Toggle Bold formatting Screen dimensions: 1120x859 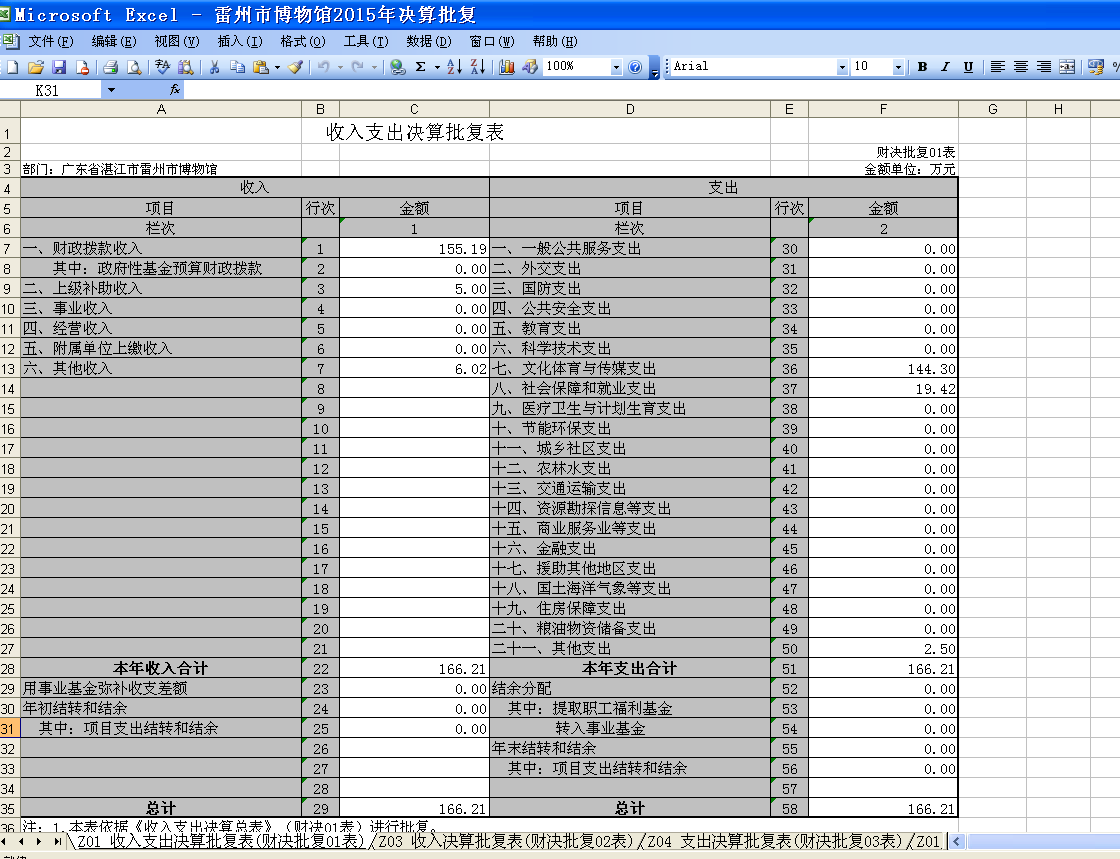coord(922,67)
